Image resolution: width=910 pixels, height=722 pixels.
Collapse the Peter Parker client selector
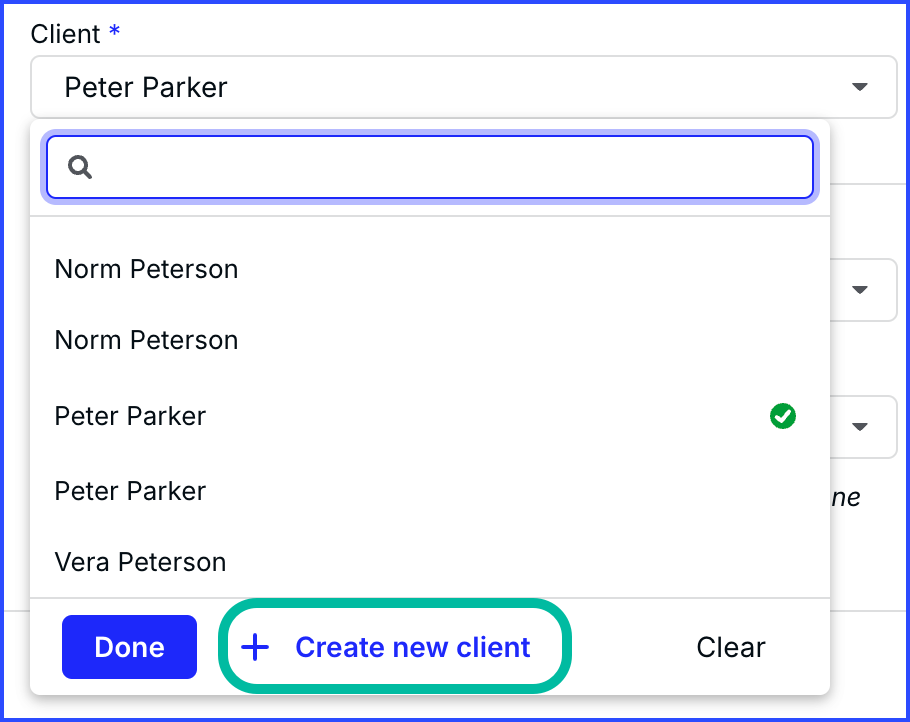pos(860,87)
